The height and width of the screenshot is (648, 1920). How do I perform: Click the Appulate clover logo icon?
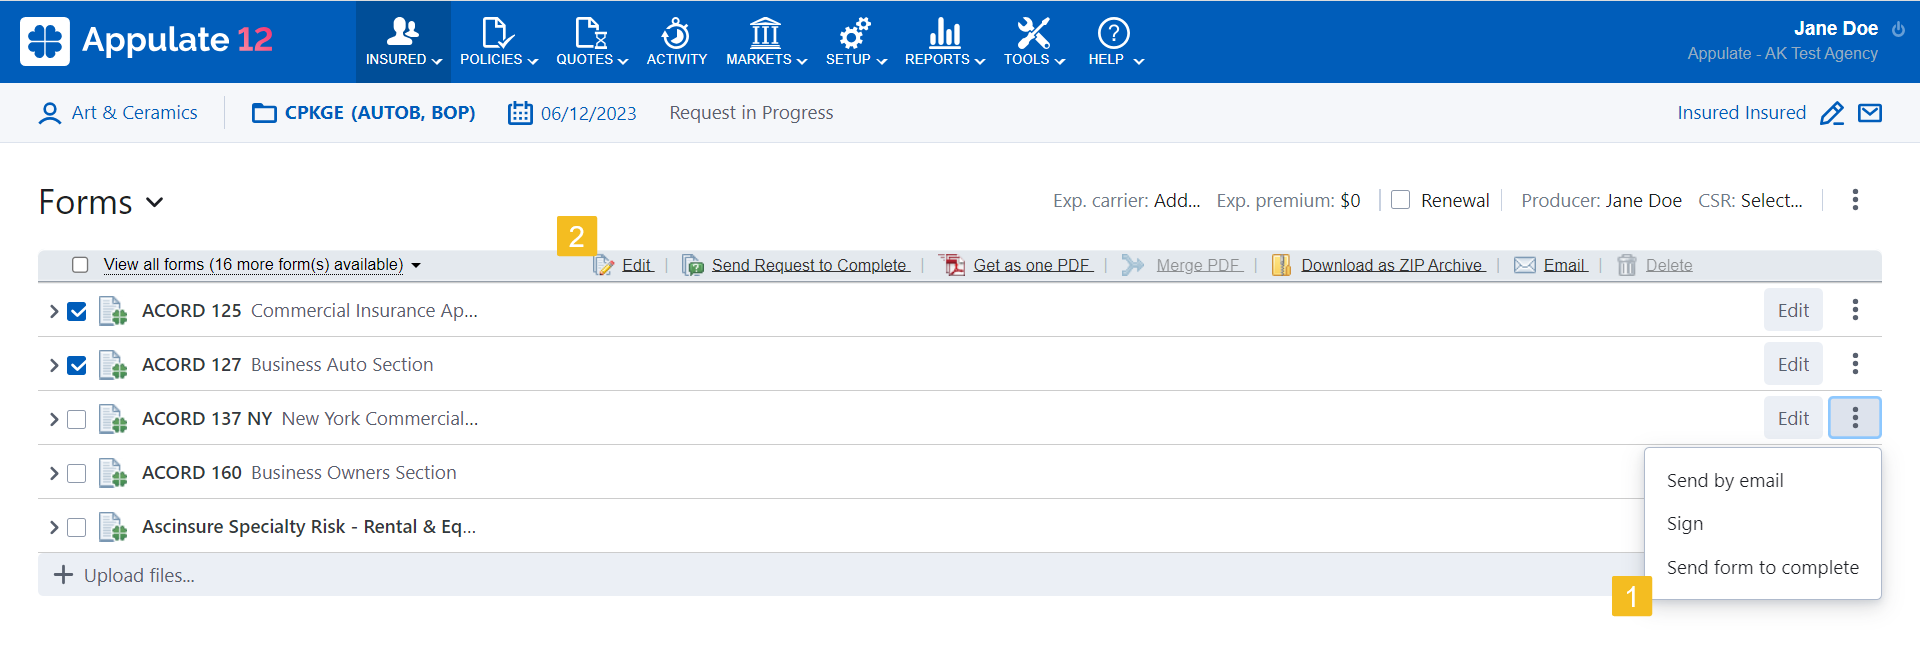pos(45,41)
